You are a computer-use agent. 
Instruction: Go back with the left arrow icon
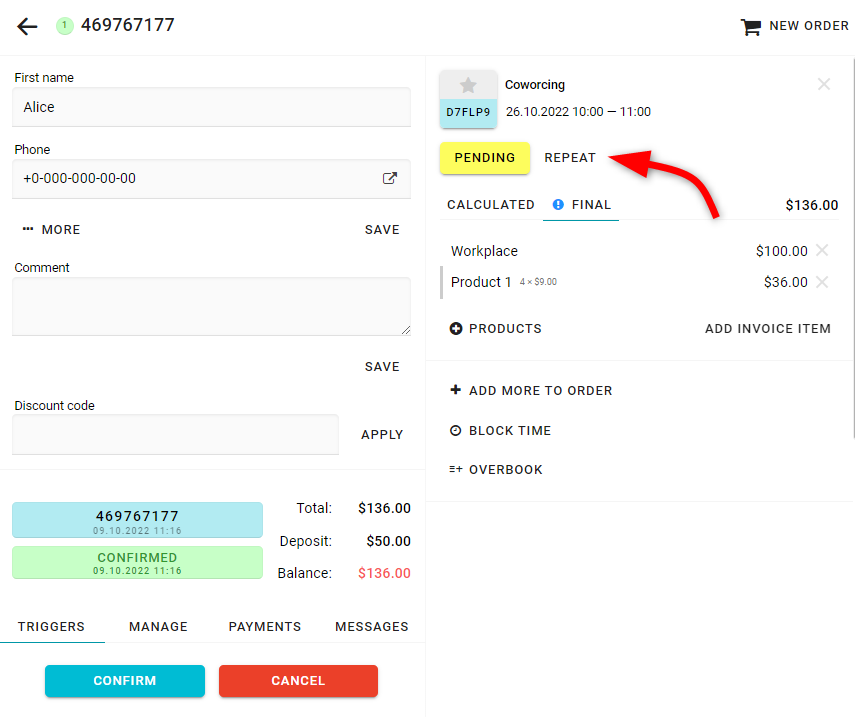coord(27,26)
